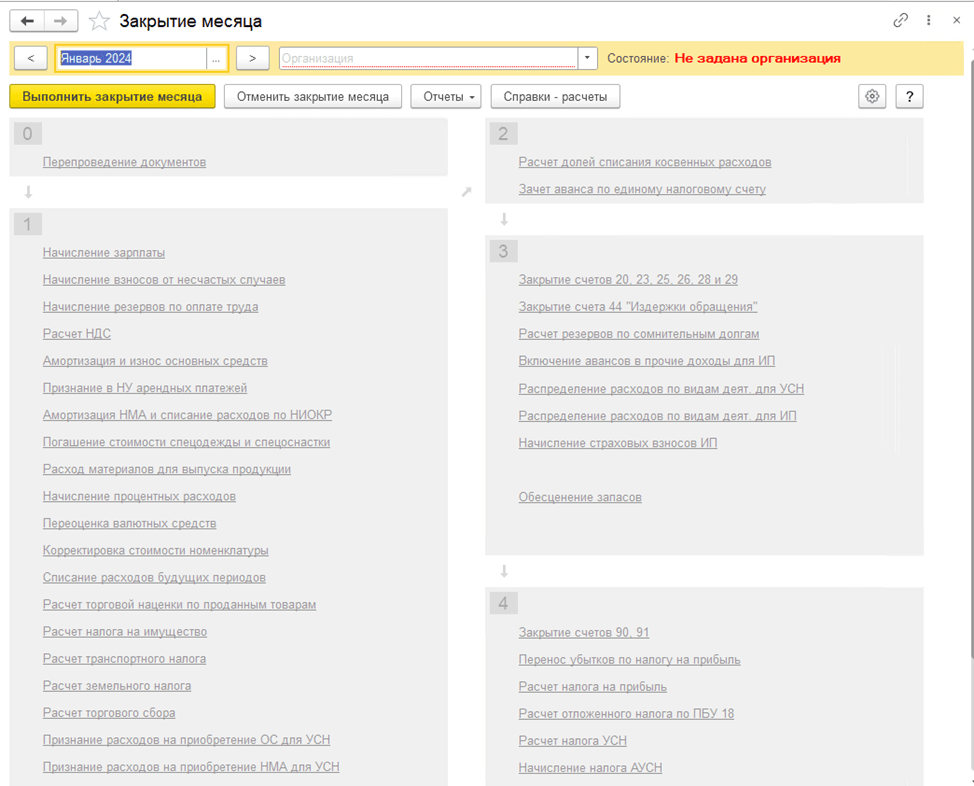
Task: Open Расчет НДС operation link
Action: [76, 334]
